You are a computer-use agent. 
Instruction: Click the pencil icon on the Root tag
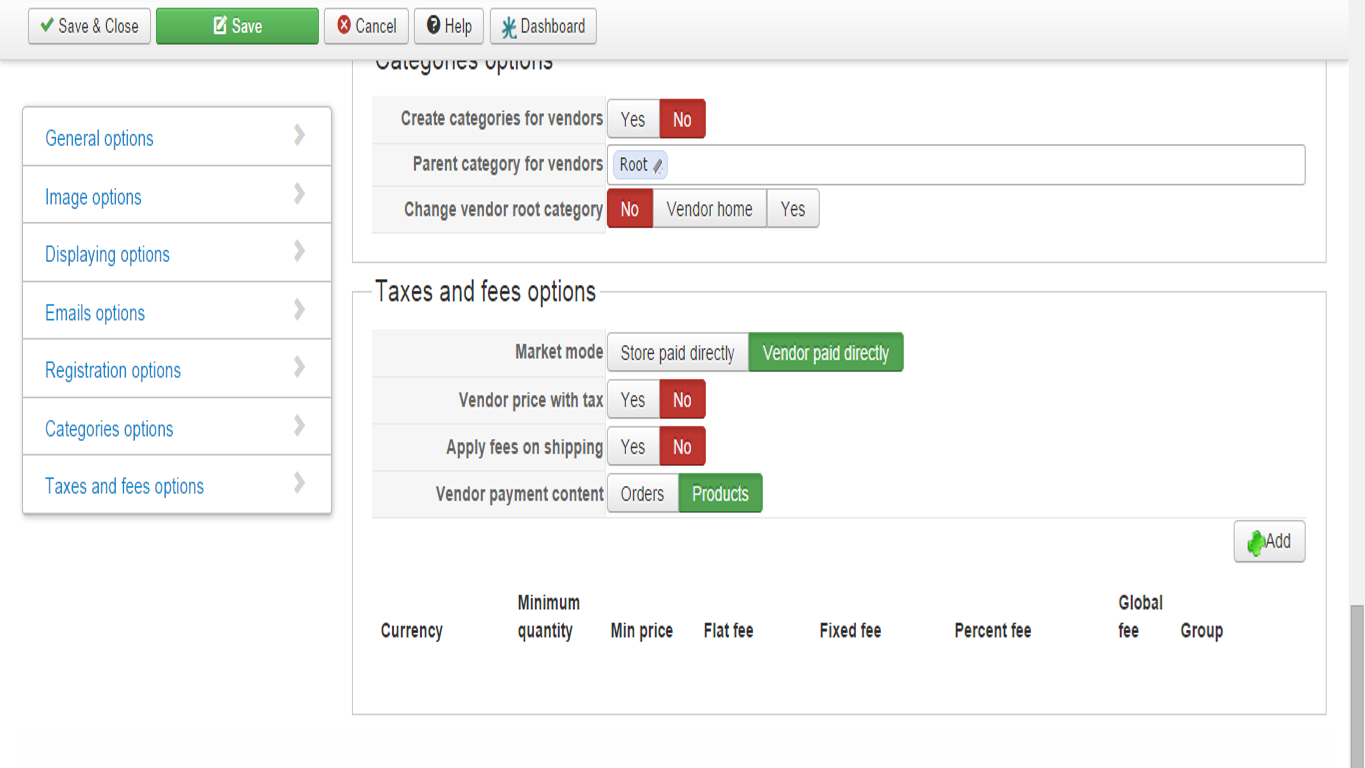click(657, 165)
